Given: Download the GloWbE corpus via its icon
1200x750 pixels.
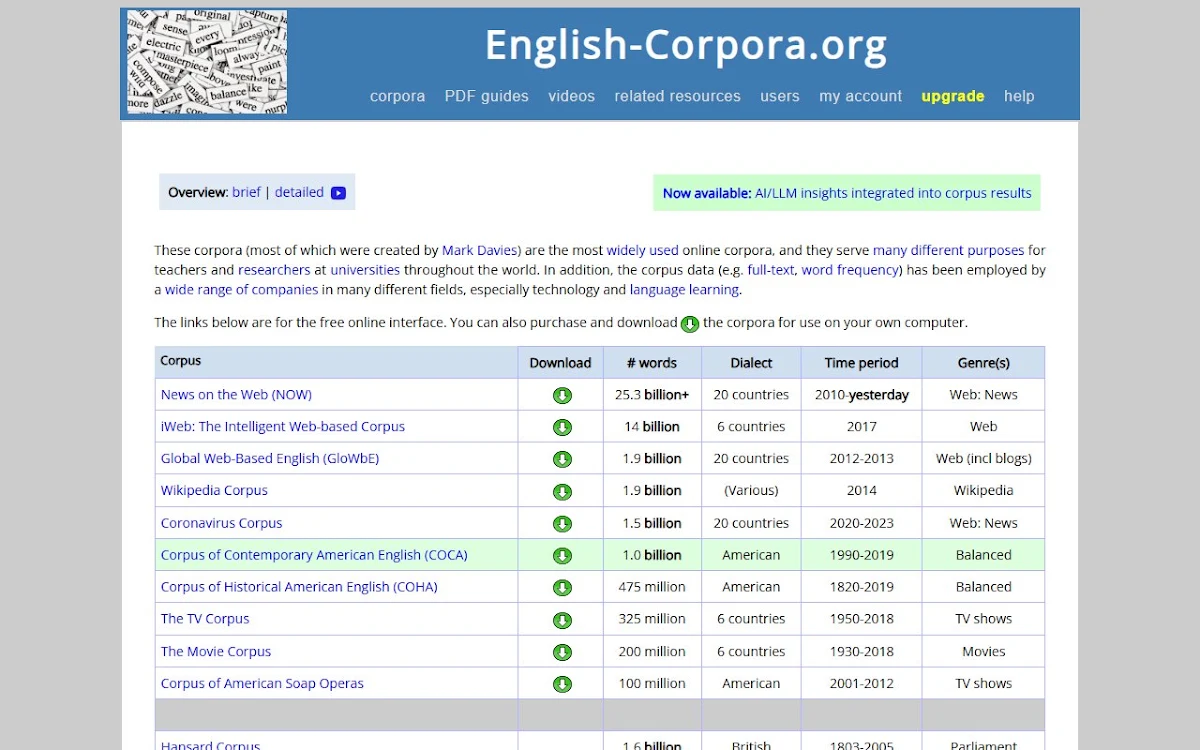Looking at the screenshot, I should coord(562,459).
